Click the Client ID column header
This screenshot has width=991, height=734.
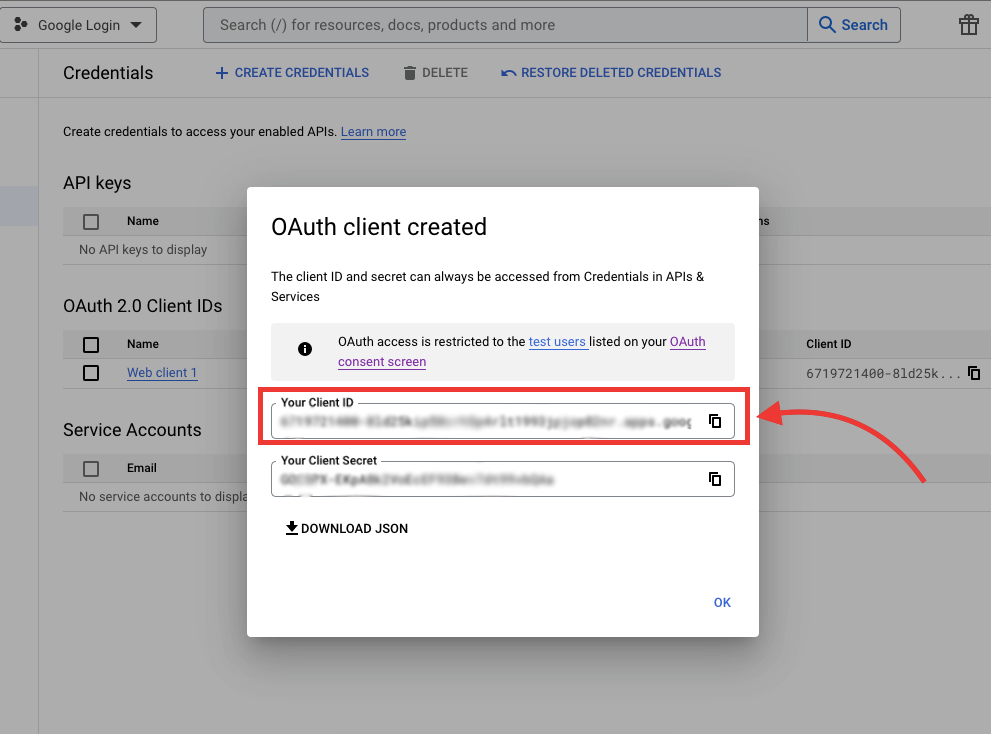coord(829,344)
